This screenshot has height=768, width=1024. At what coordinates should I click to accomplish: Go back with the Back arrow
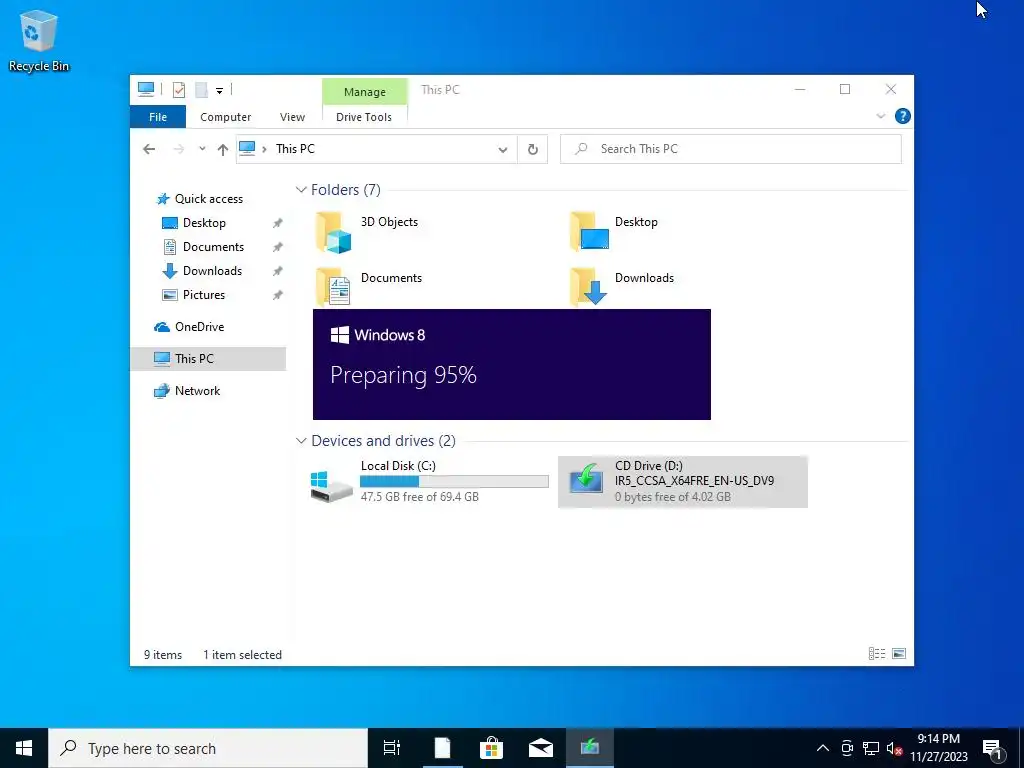(149, 149)
